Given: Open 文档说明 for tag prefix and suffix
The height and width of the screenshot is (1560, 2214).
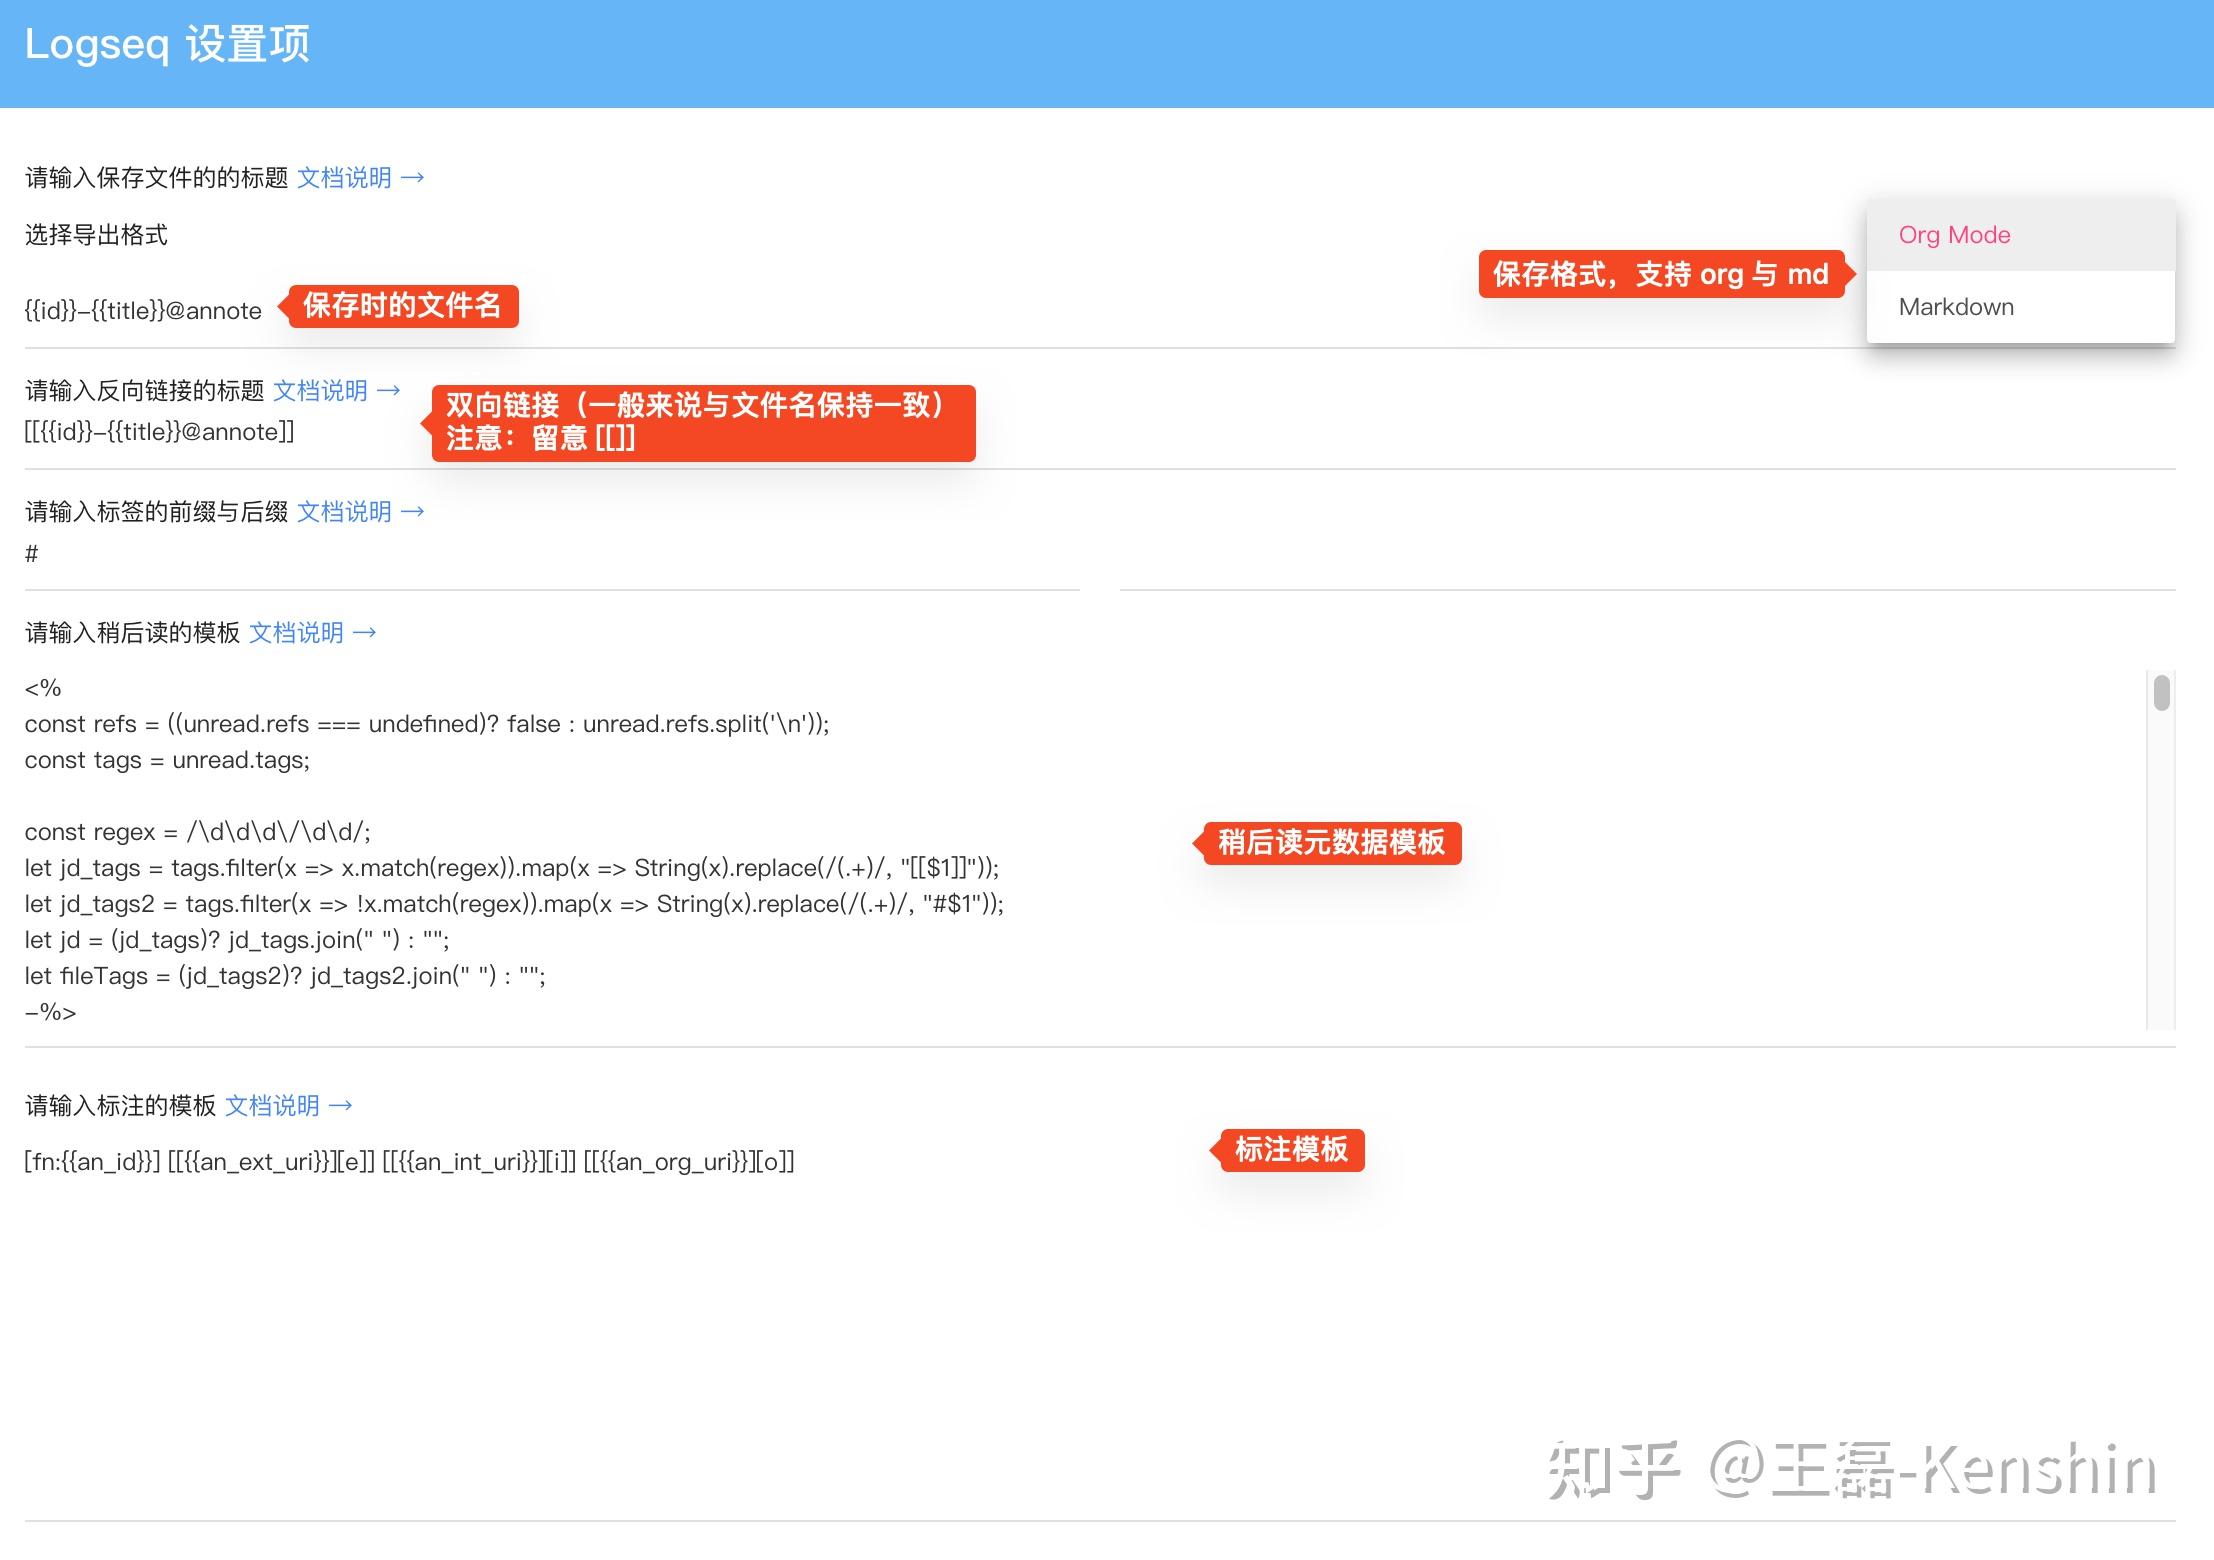Looking at the screenshot, I should (x=344, y=511).
